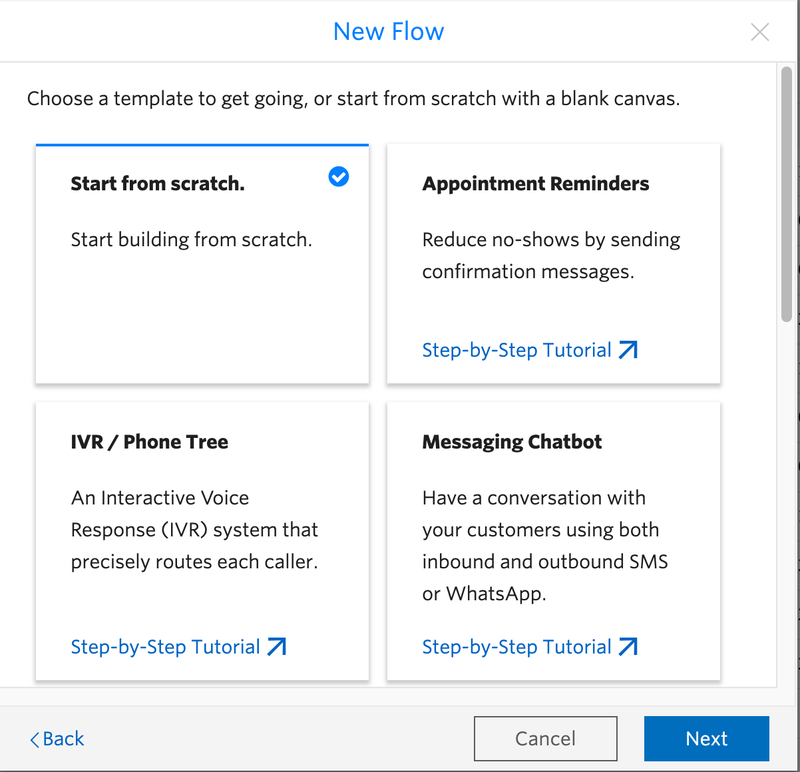Click the dialog close X icon
Image resolution: width=800 pixels, height=772 pixels.
pyautogui.click(x=760, y=31)
